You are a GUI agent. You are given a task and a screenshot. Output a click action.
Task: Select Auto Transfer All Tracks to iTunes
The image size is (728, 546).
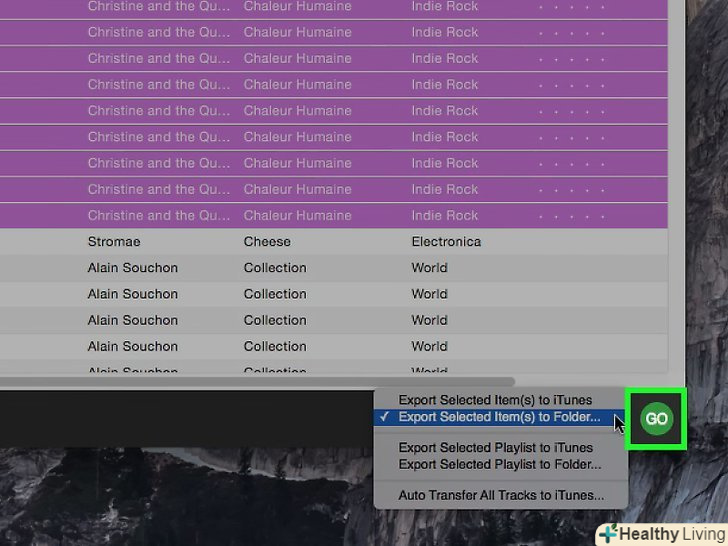coord(501,495)
